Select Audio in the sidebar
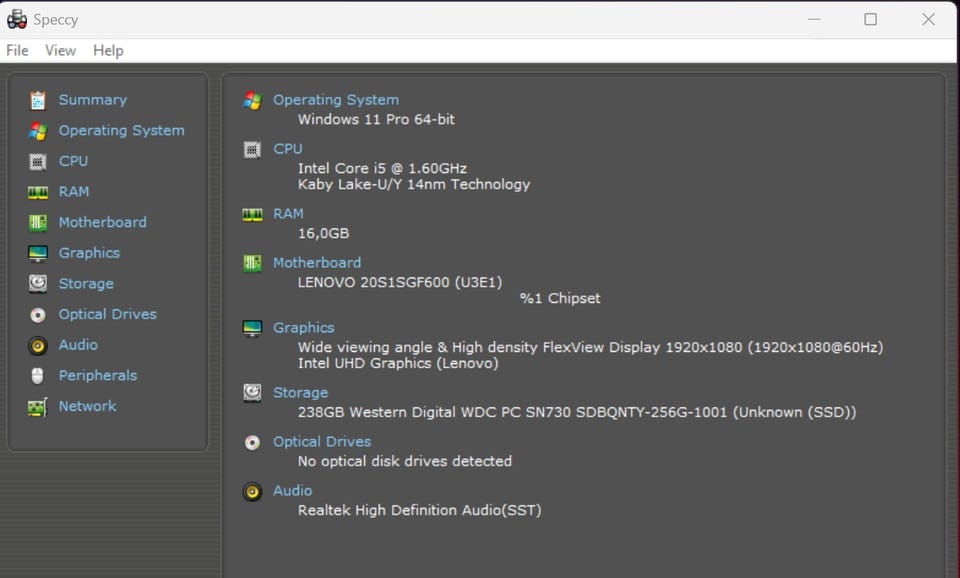960x578 pixels. pos(78,345)
